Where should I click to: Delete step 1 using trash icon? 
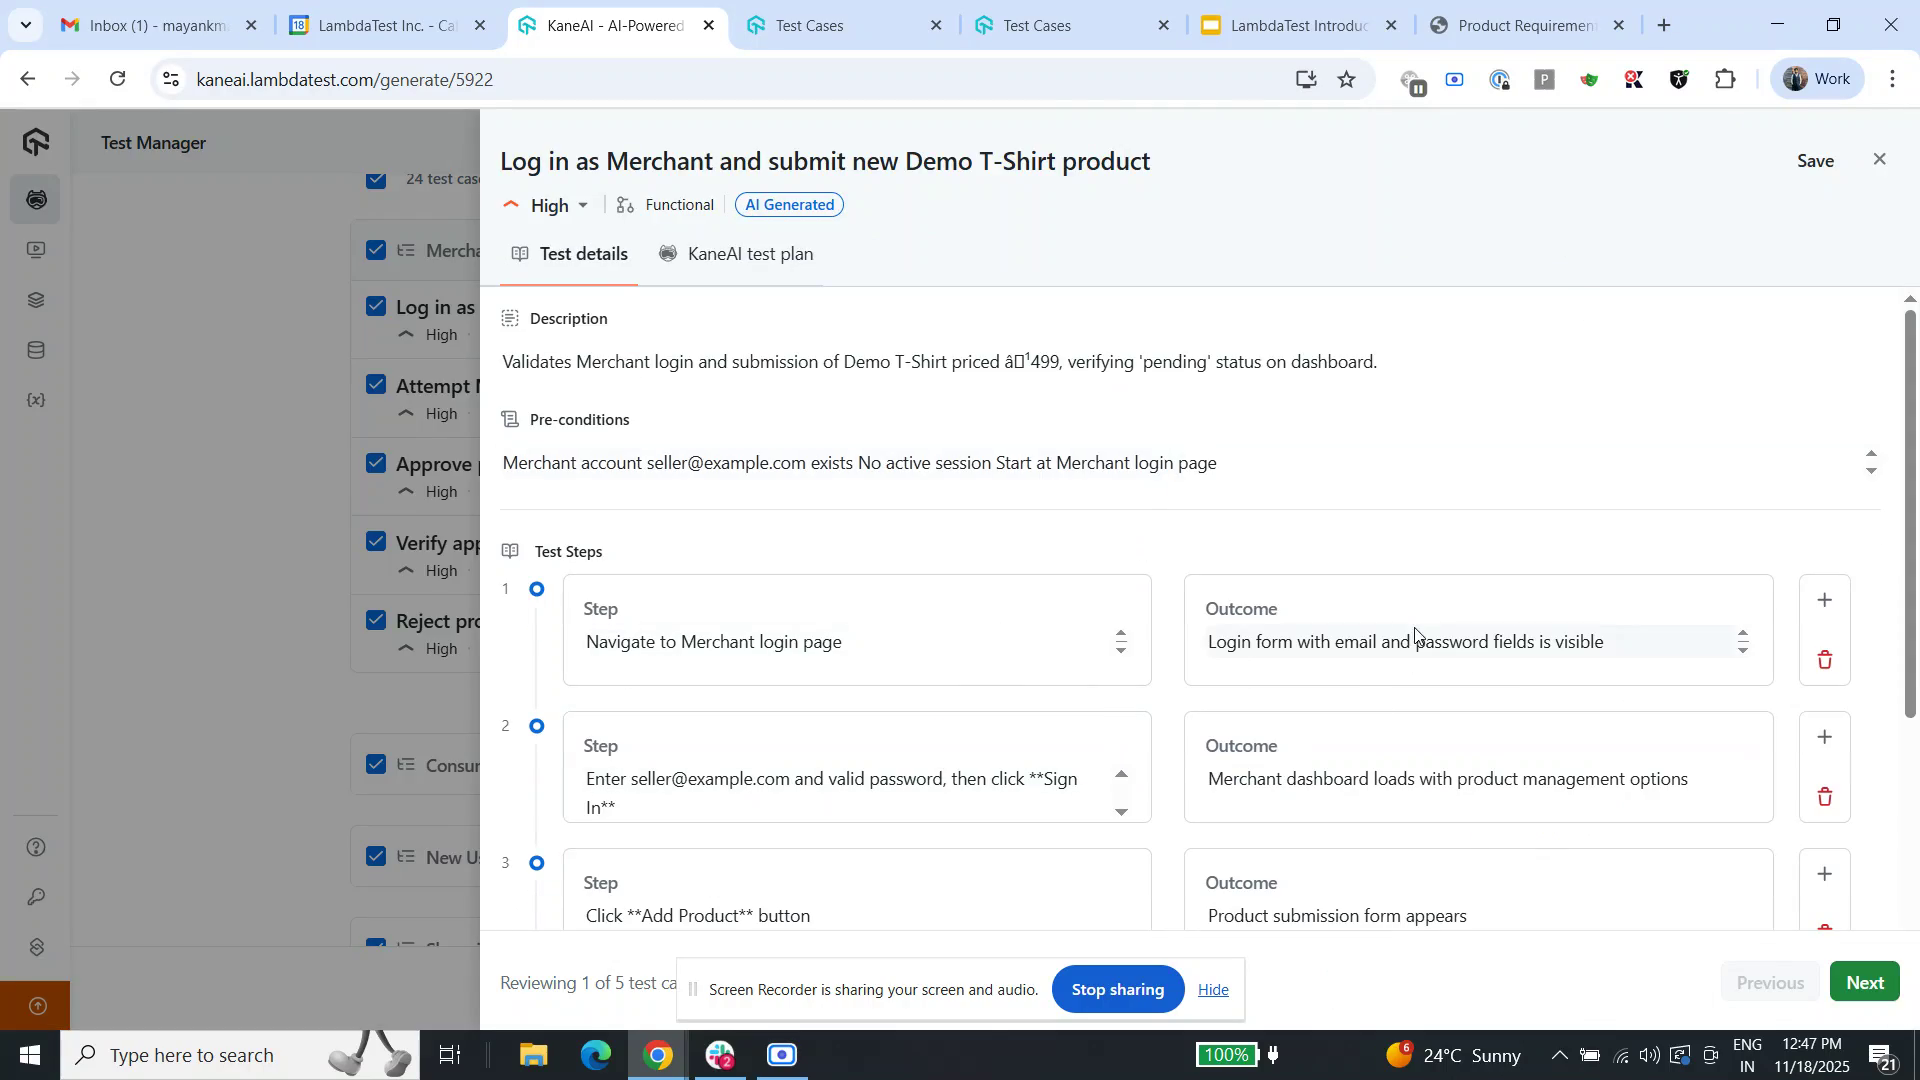tap(1824, 659)
